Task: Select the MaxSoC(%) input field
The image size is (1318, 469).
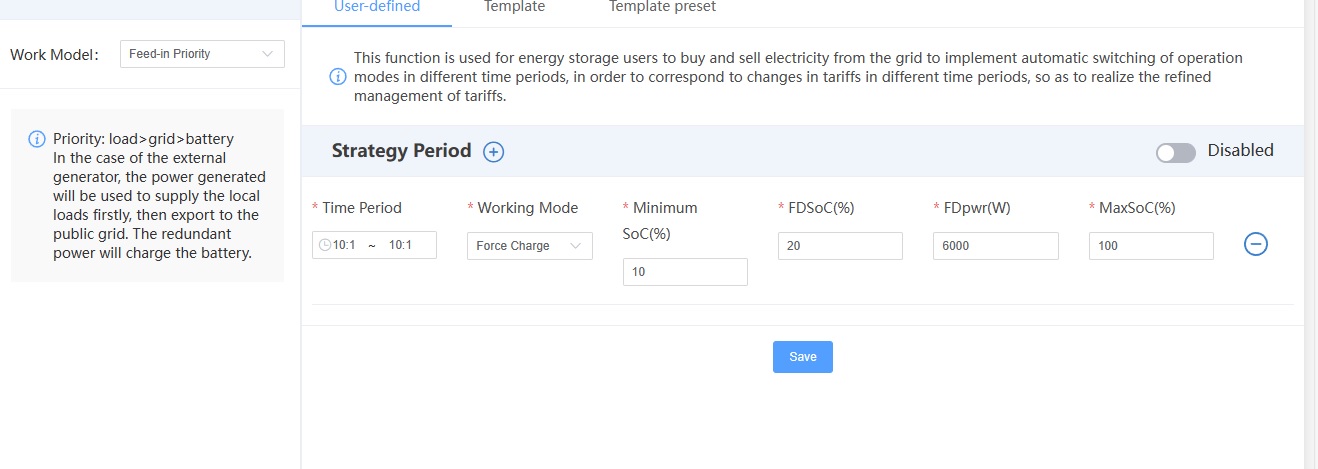Action: [x=1151, y=246]
